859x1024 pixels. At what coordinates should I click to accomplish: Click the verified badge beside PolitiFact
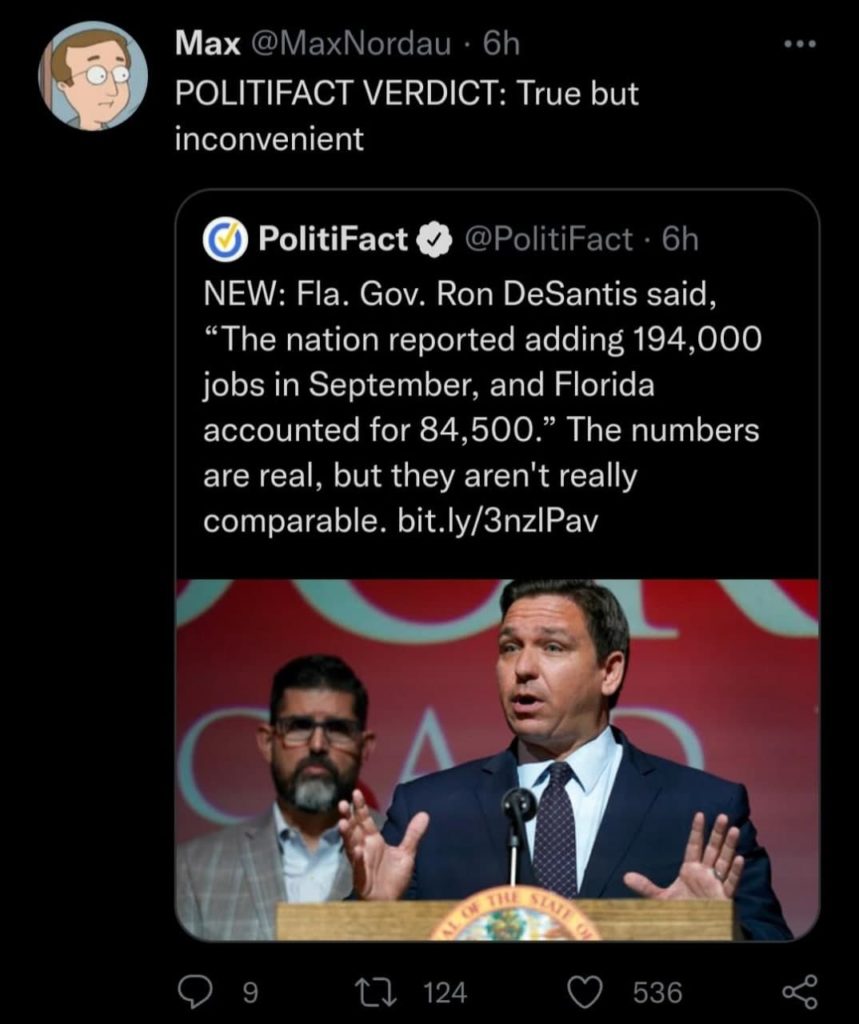(x=431, y=240)
